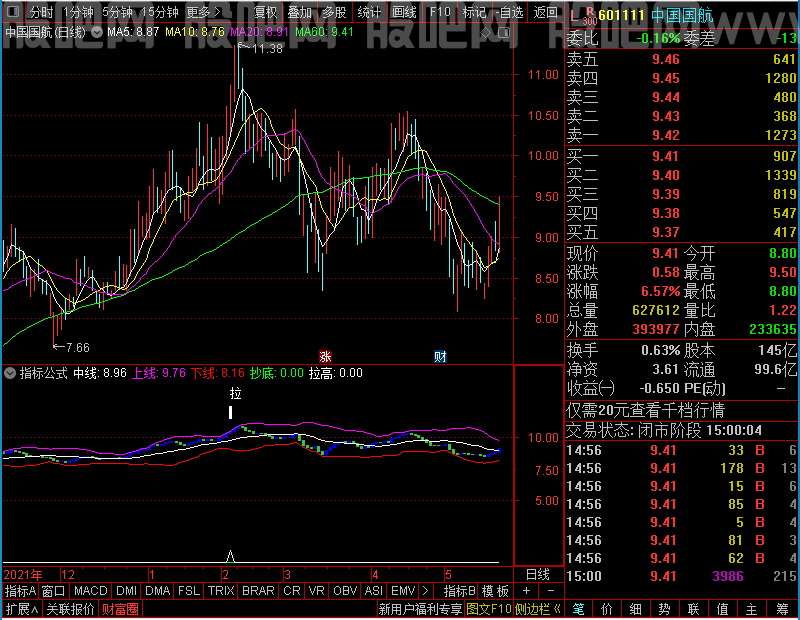
Task: Select 联 linked tab in sidebar
Action: coord(693,609)
